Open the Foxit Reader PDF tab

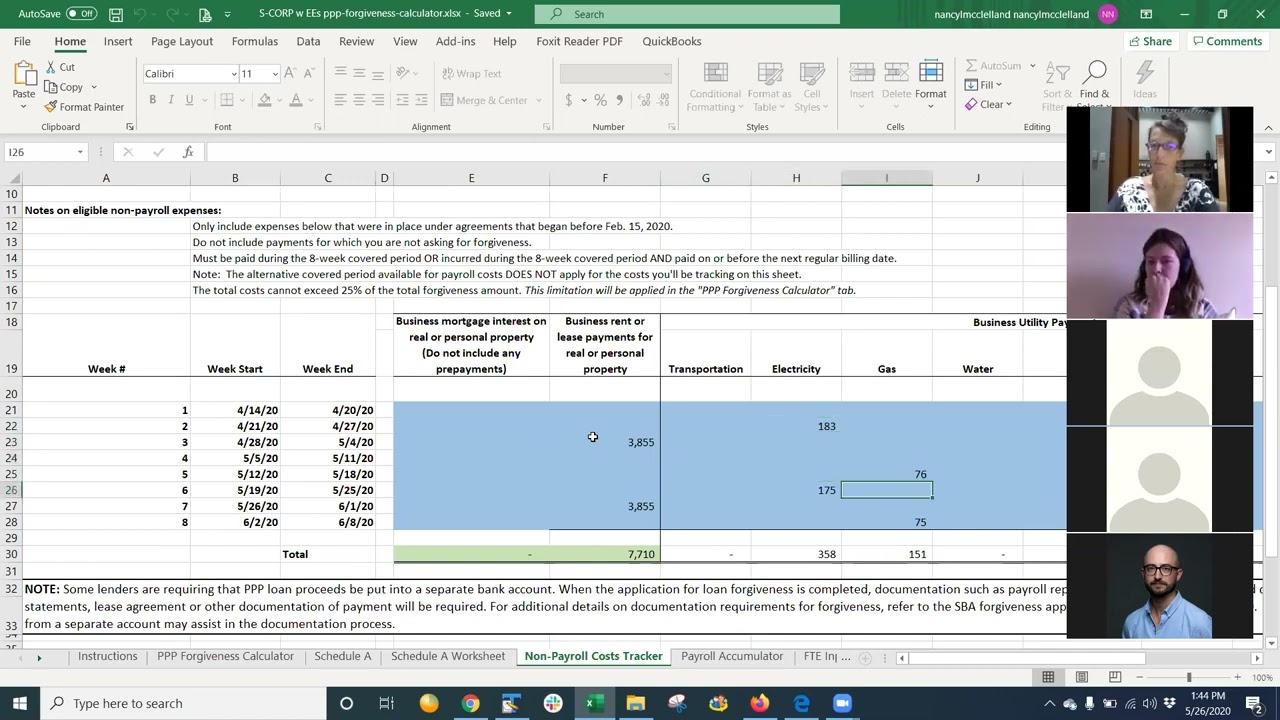coord(579,41)
